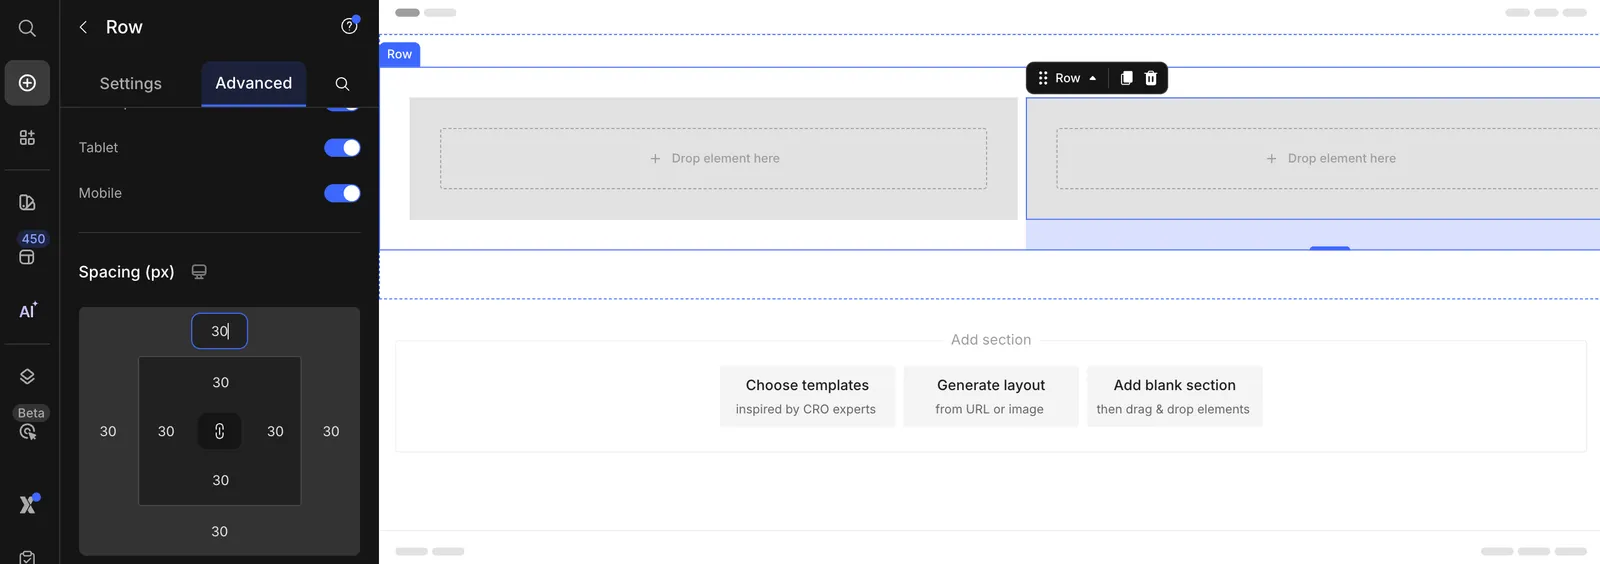The height and width of the screenshot is (564, 1600).
Task: Click the top margin input field
Action: tap(220, 331)
